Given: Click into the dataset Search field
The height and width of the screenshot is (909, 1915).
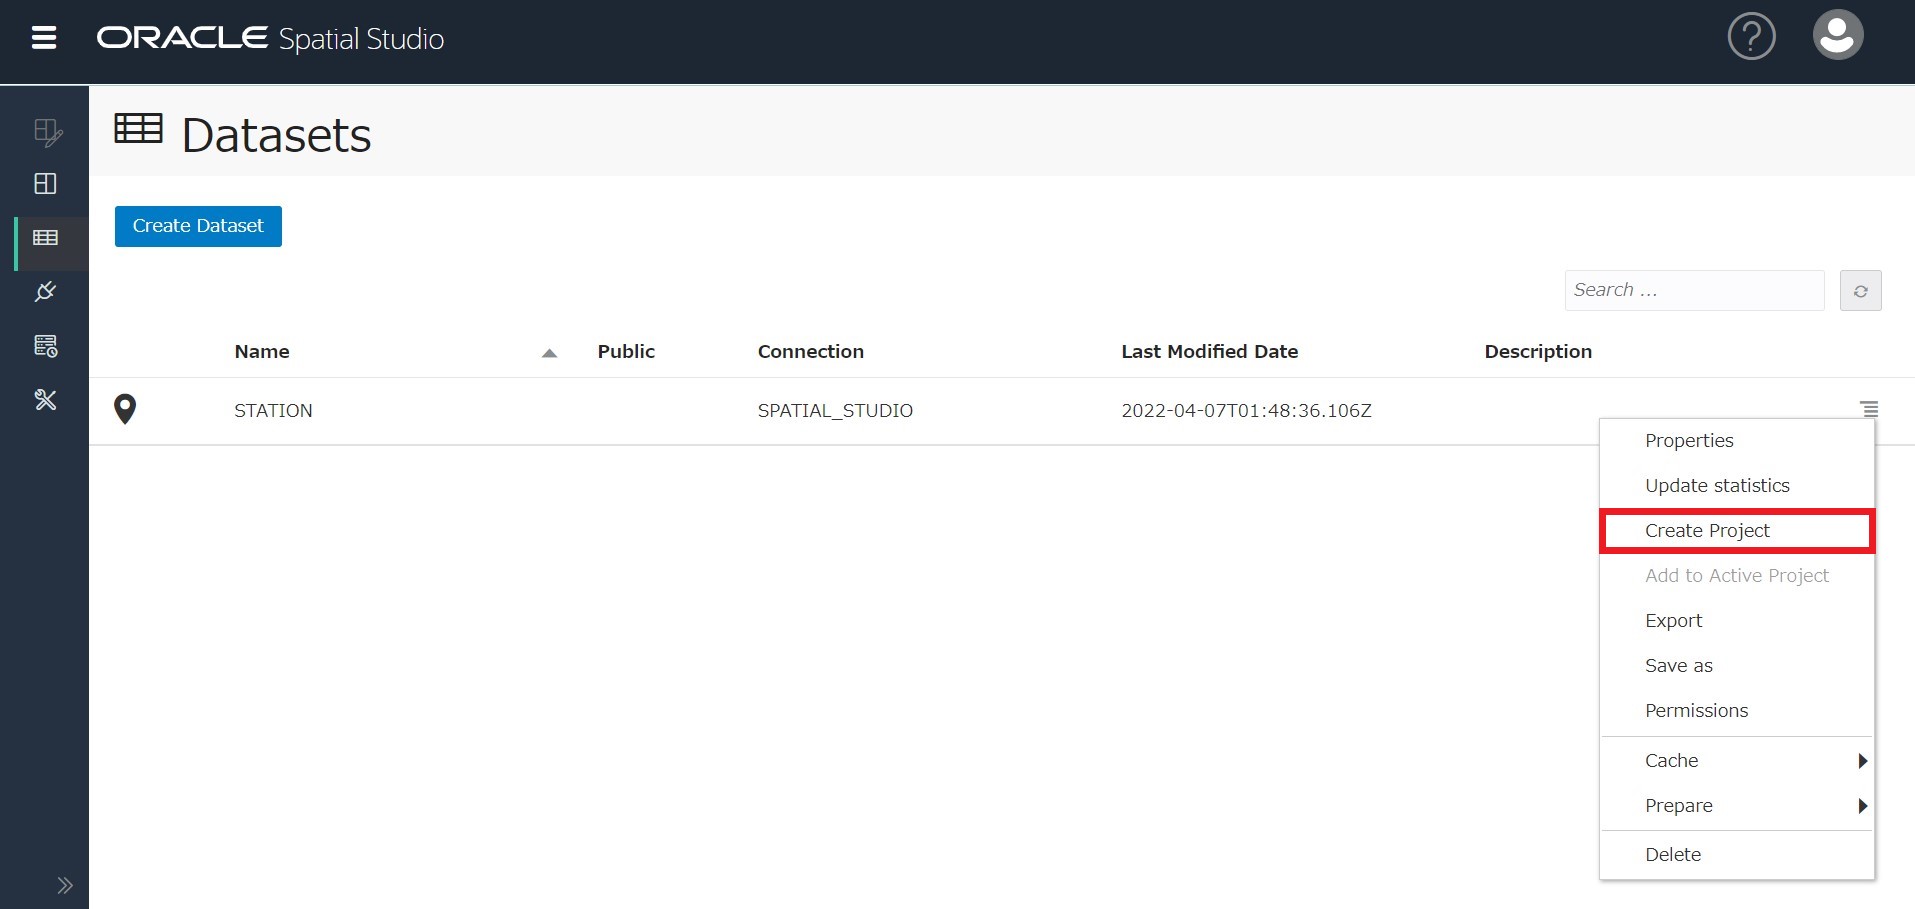Looking at the screenshot, I should pyautogui.click(x=1693, y=290).
